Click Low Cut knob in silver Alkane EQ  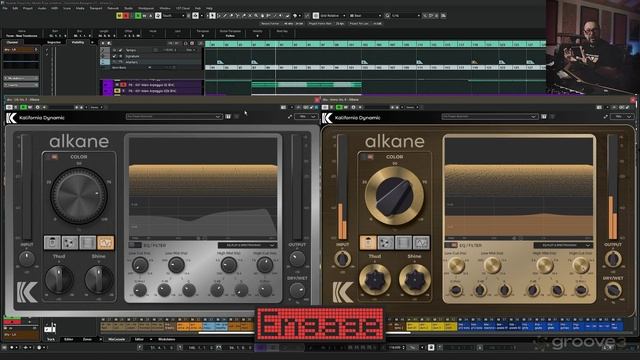pos(140,265)
